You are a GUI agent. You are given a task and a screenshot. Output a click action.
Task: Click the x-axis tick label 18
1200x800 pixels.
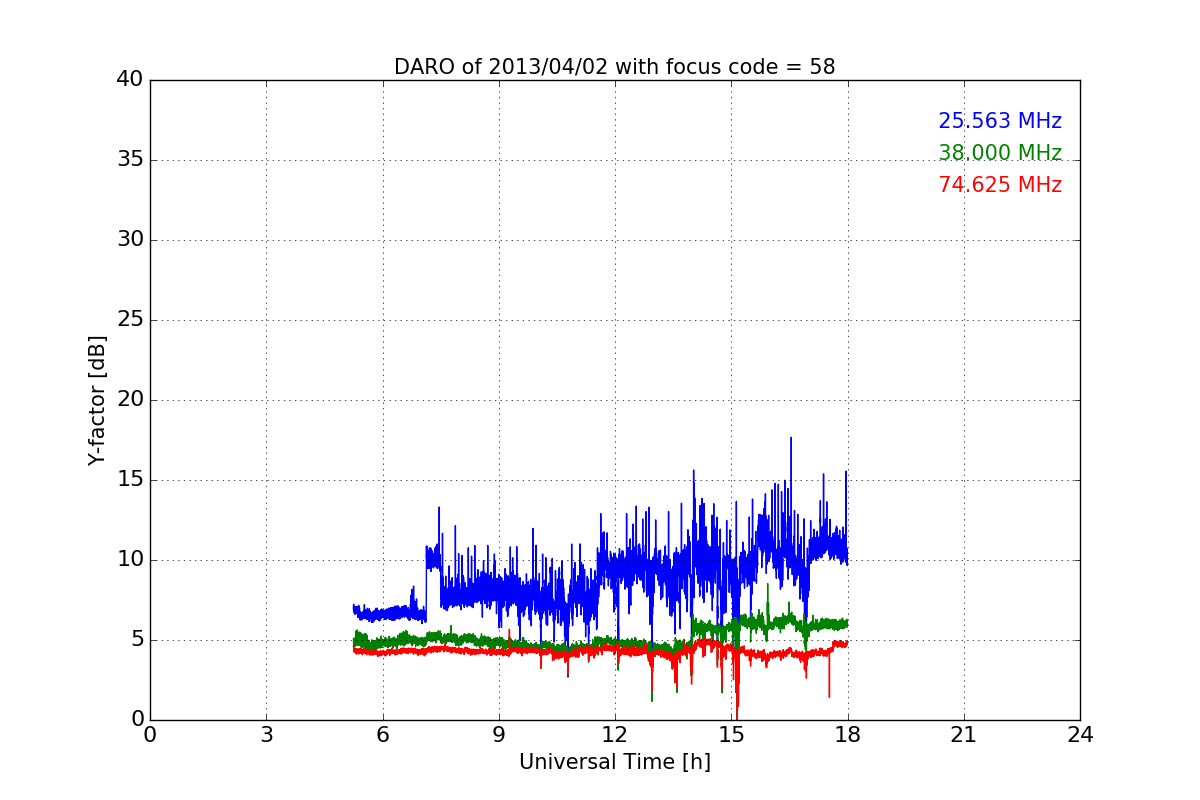pos(847,735)
